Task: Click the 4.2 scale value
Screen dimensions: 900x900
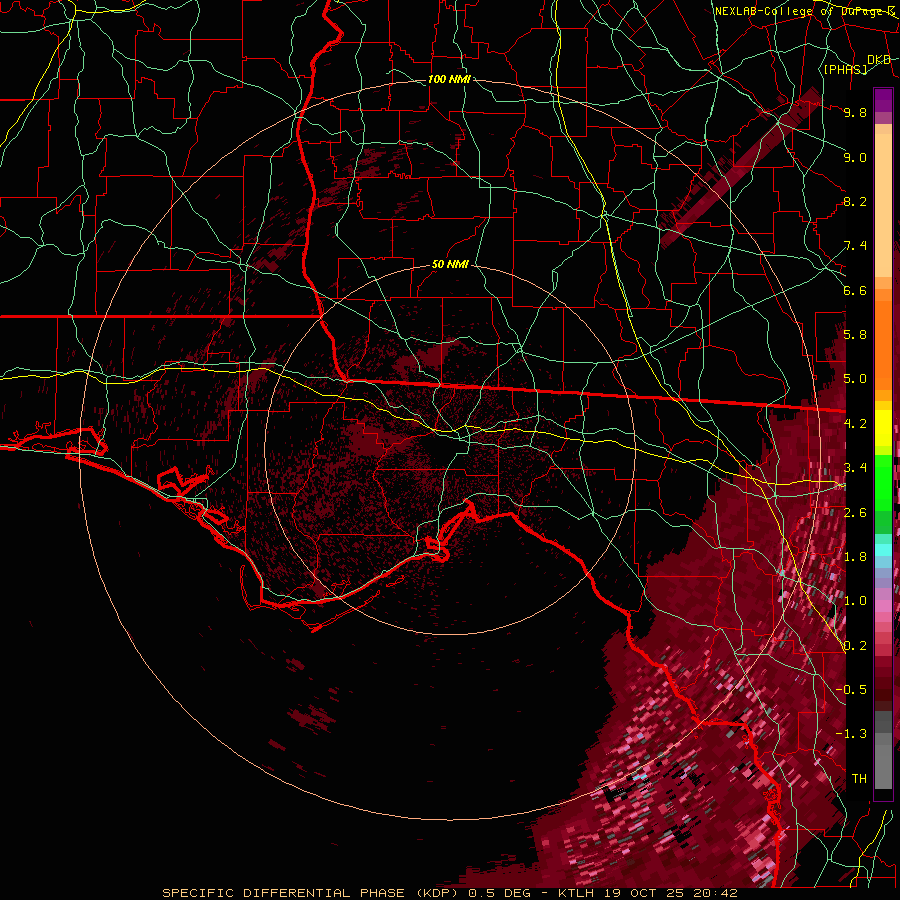Action: coord(855,424)
